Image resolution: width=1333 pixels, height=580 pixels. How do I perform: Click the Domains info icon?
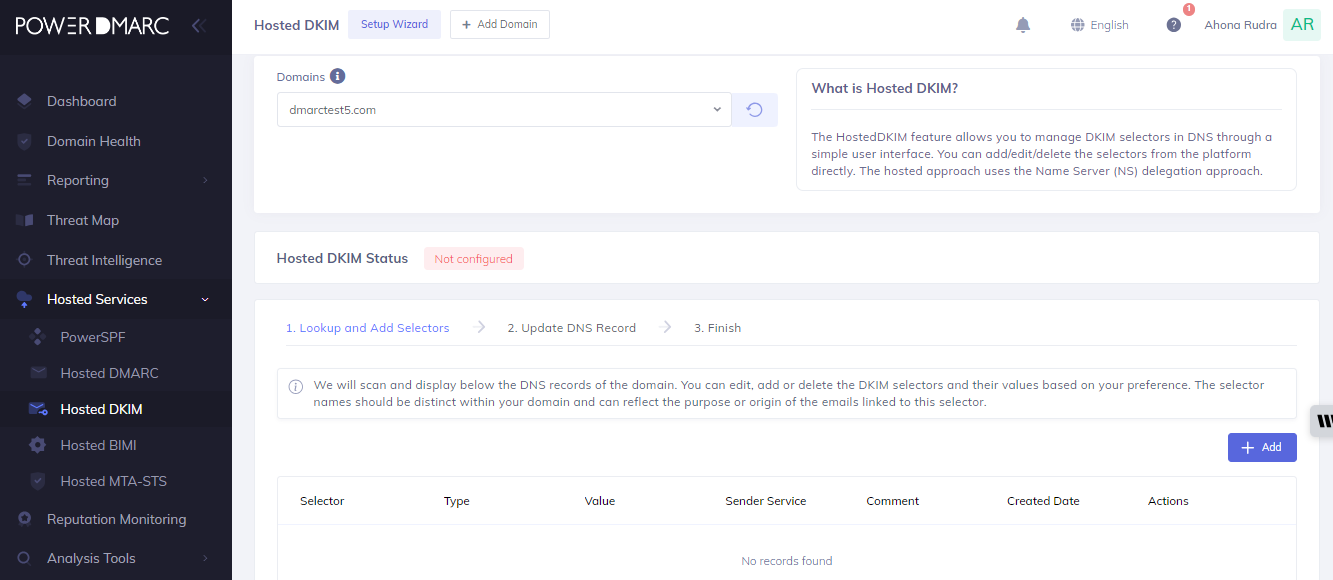click(338, 76)
